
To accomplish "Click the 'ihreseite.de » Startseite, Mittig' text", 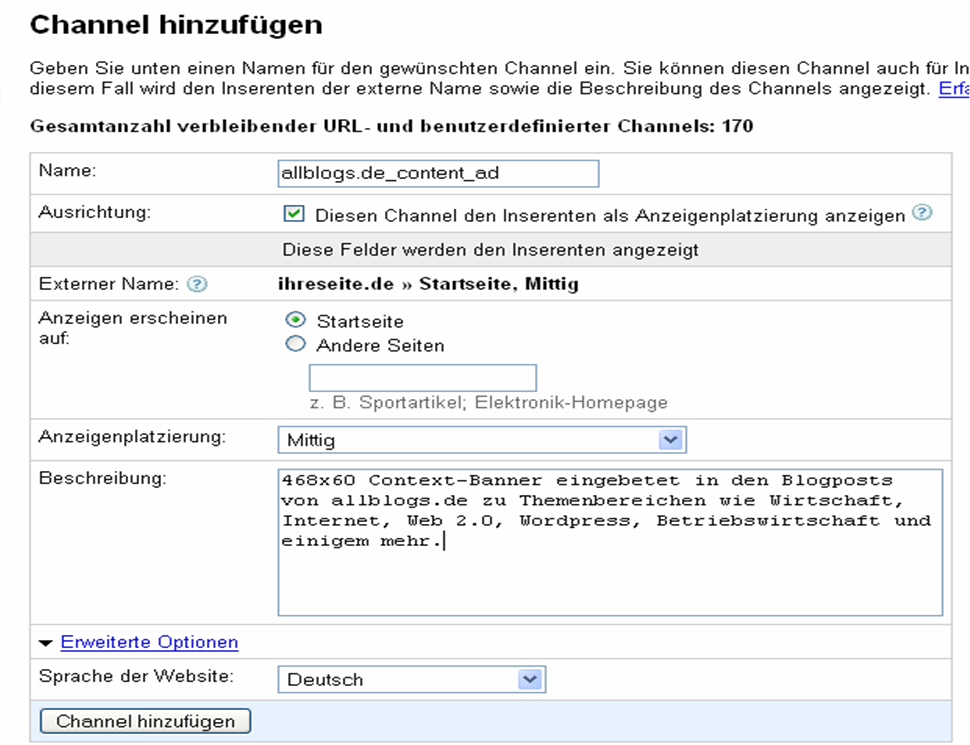I will click(x=428, y=284).
